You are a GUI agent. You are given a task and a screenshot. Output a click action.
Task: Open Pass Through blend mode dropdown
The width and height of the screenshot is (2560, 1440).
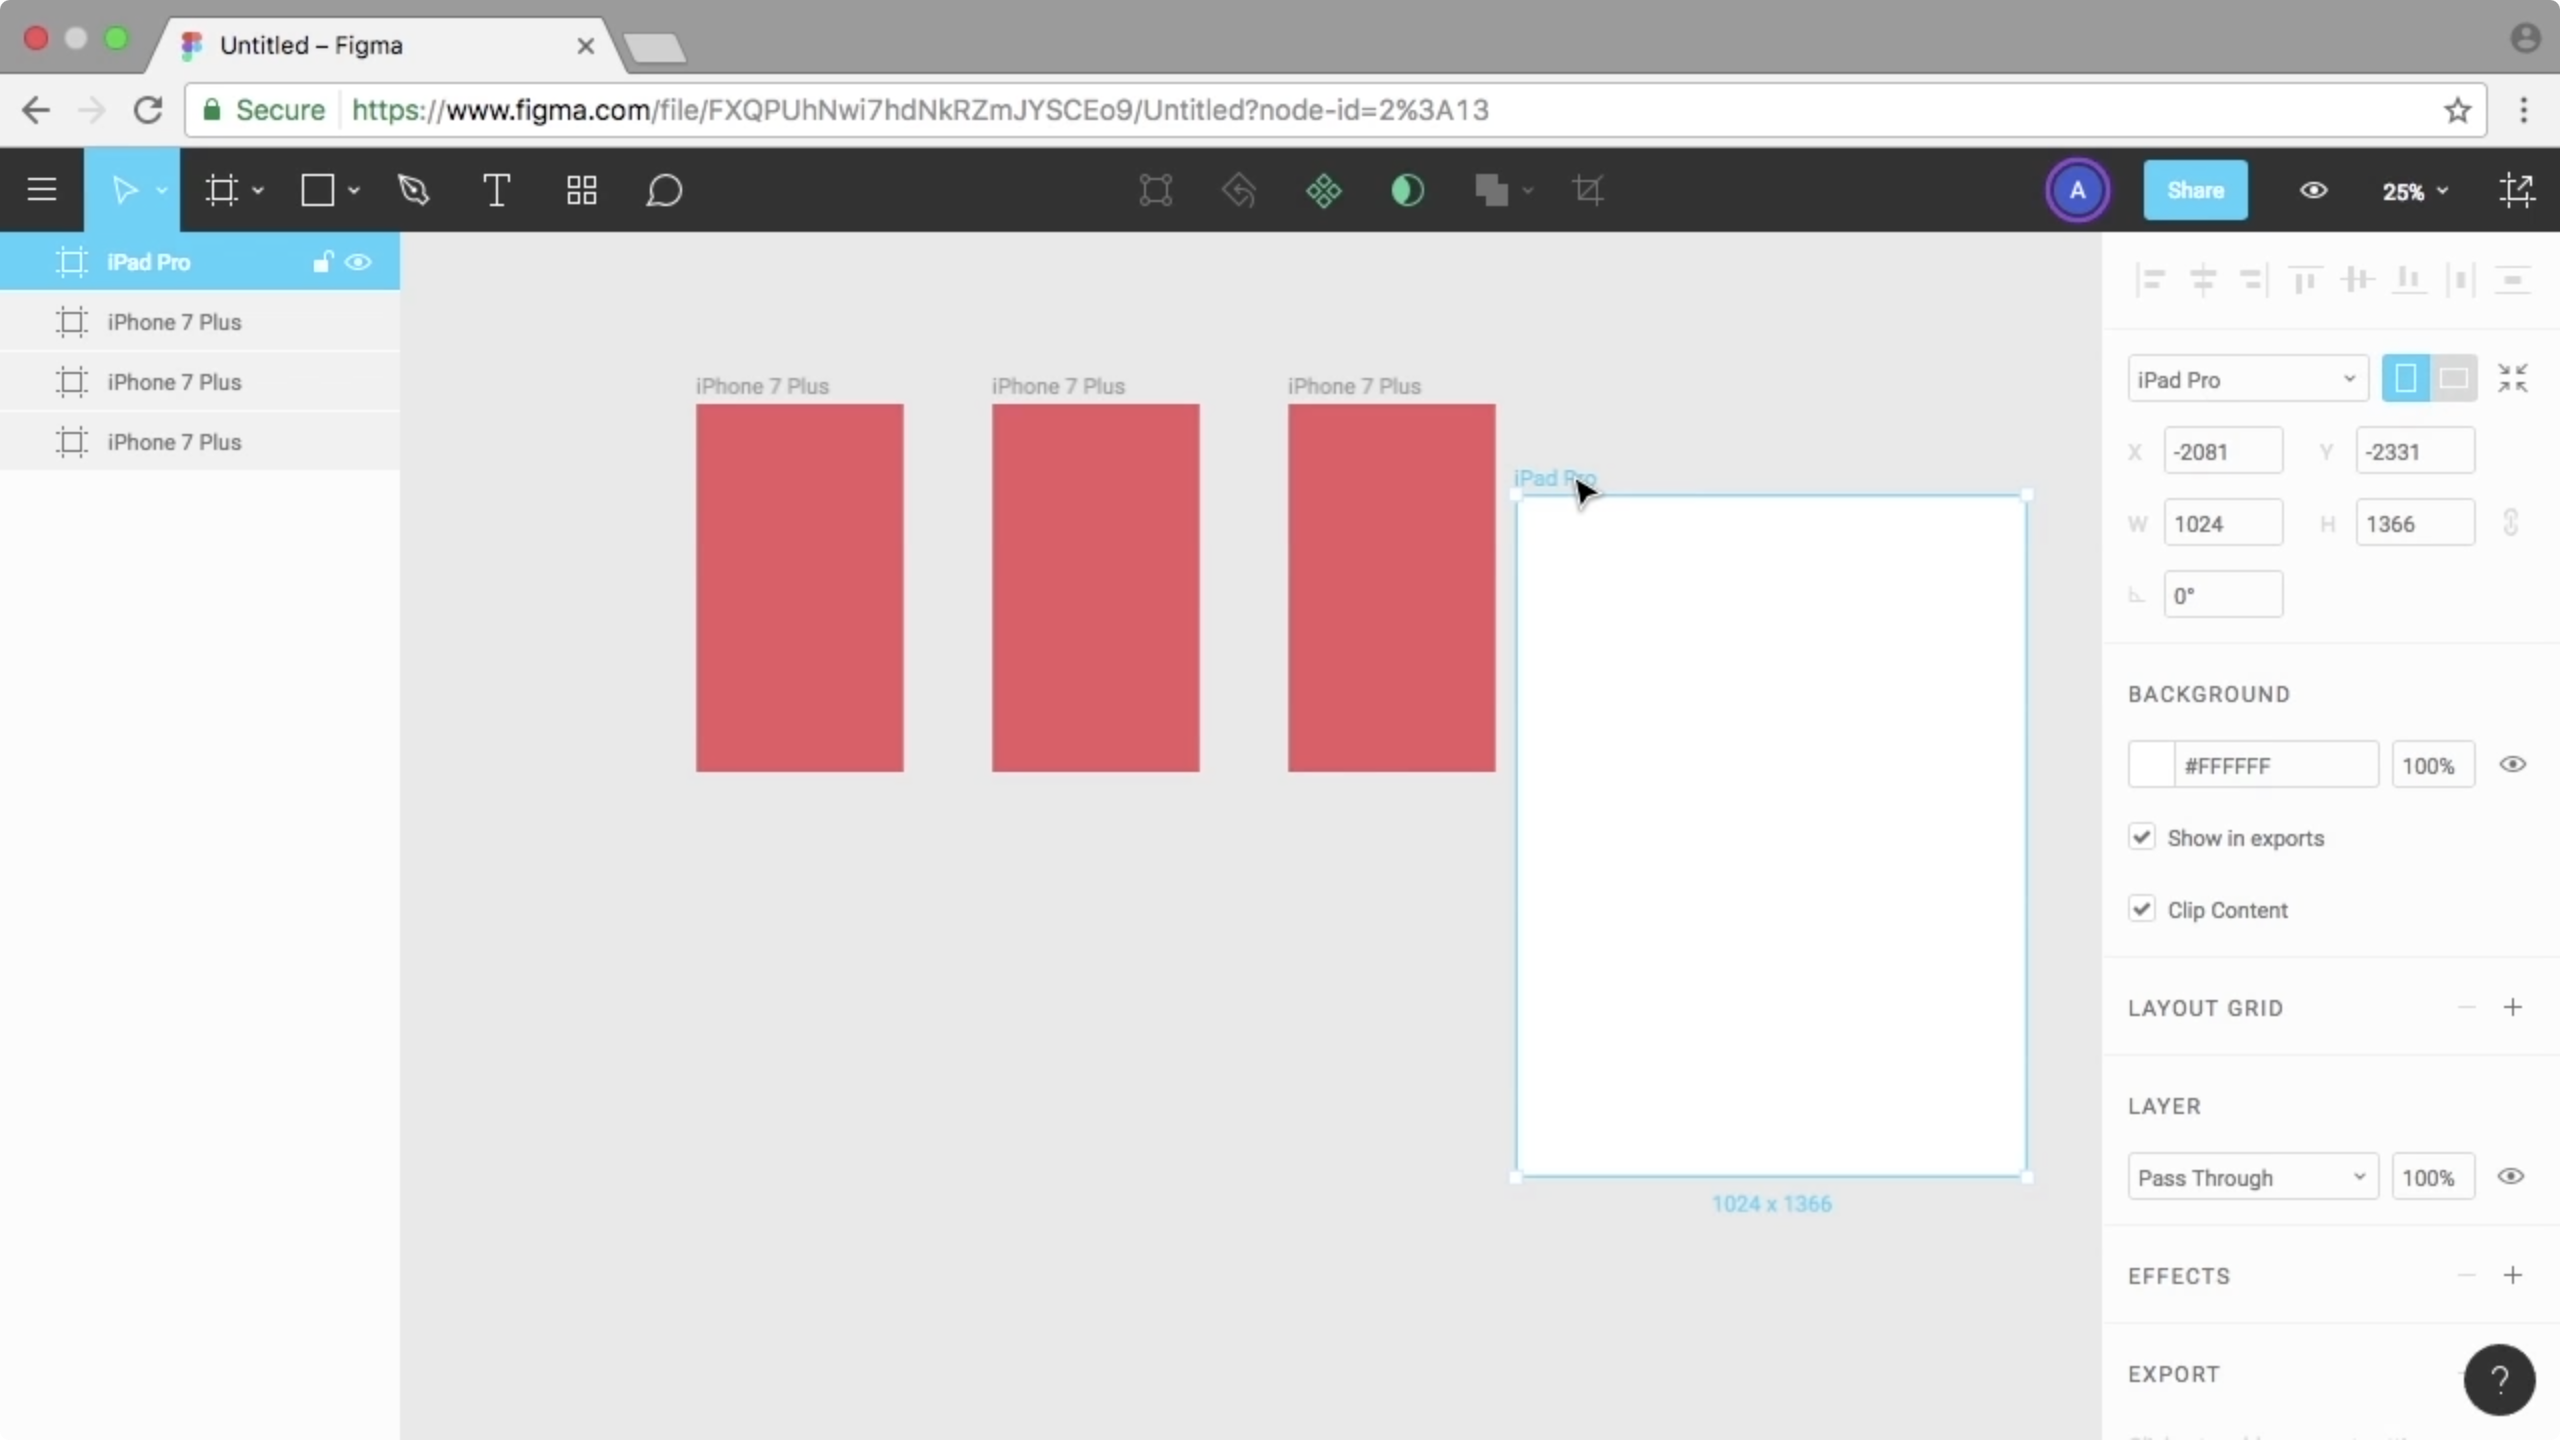coord(2252,1177)
